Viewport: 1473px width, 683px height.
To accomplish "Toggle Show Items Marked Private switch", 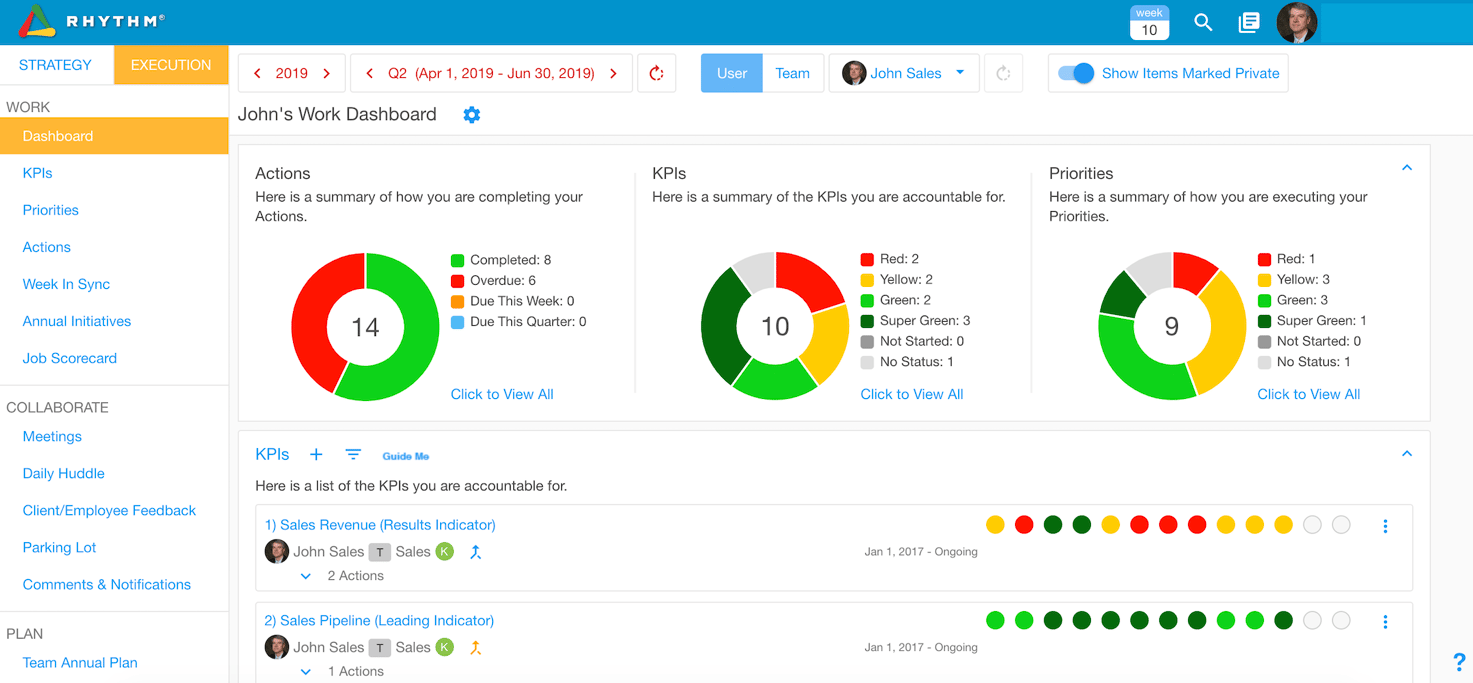I will tap(1076, 73).
